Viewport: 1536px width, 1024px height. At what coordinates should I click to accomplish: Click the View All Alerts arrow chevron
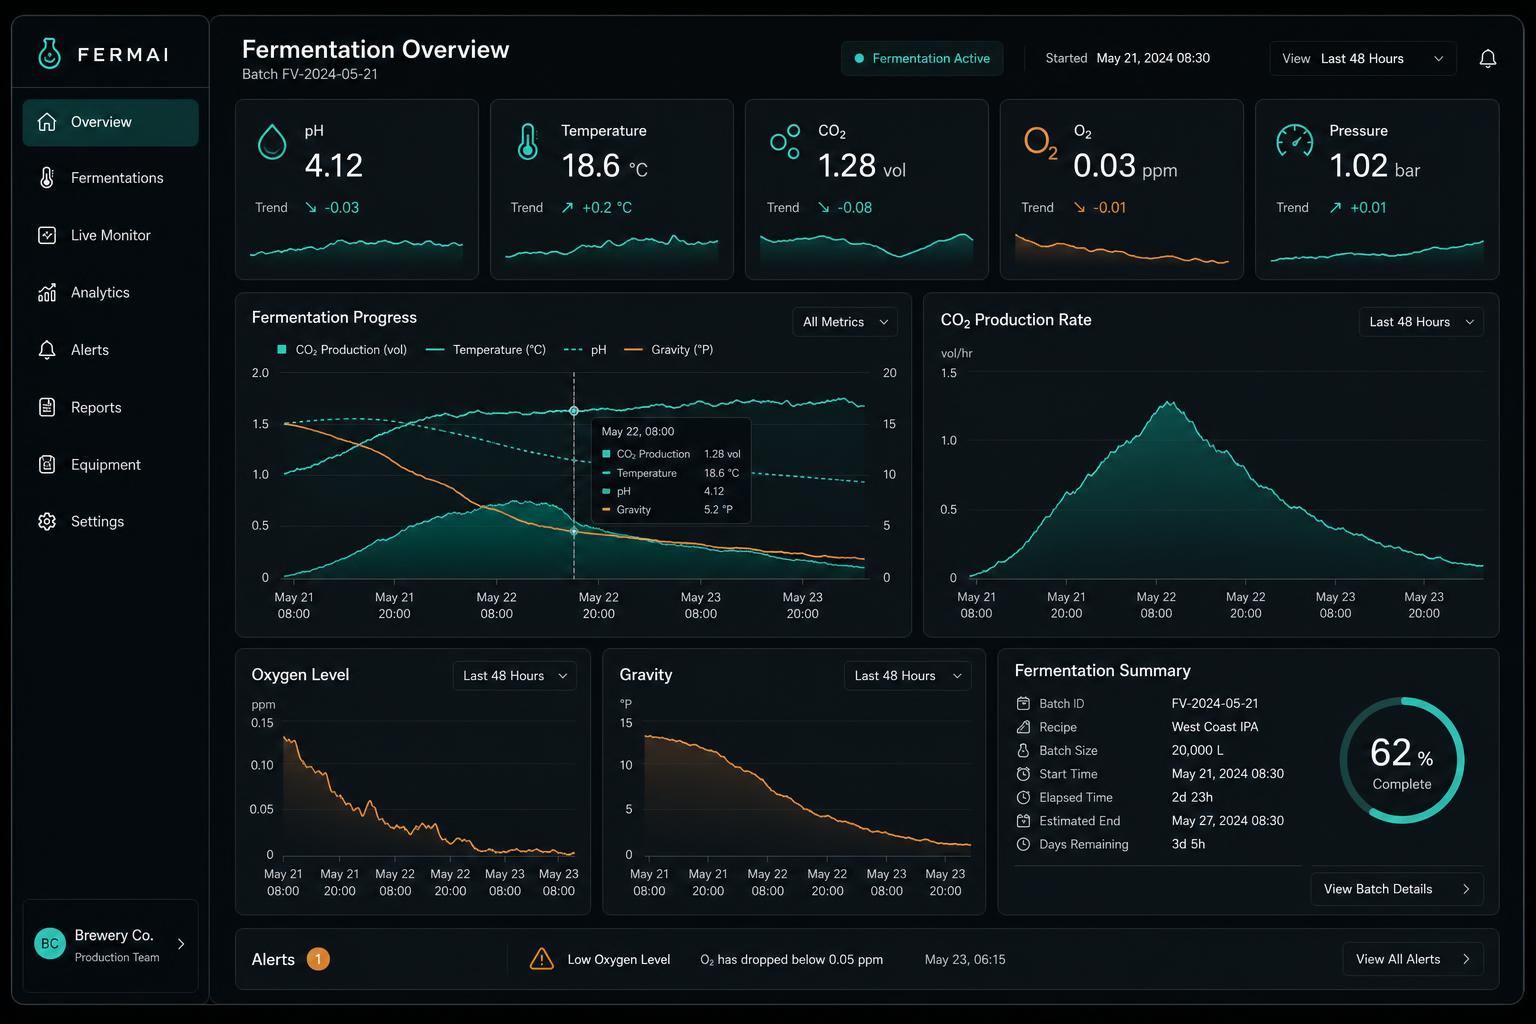coord(1466,959)
